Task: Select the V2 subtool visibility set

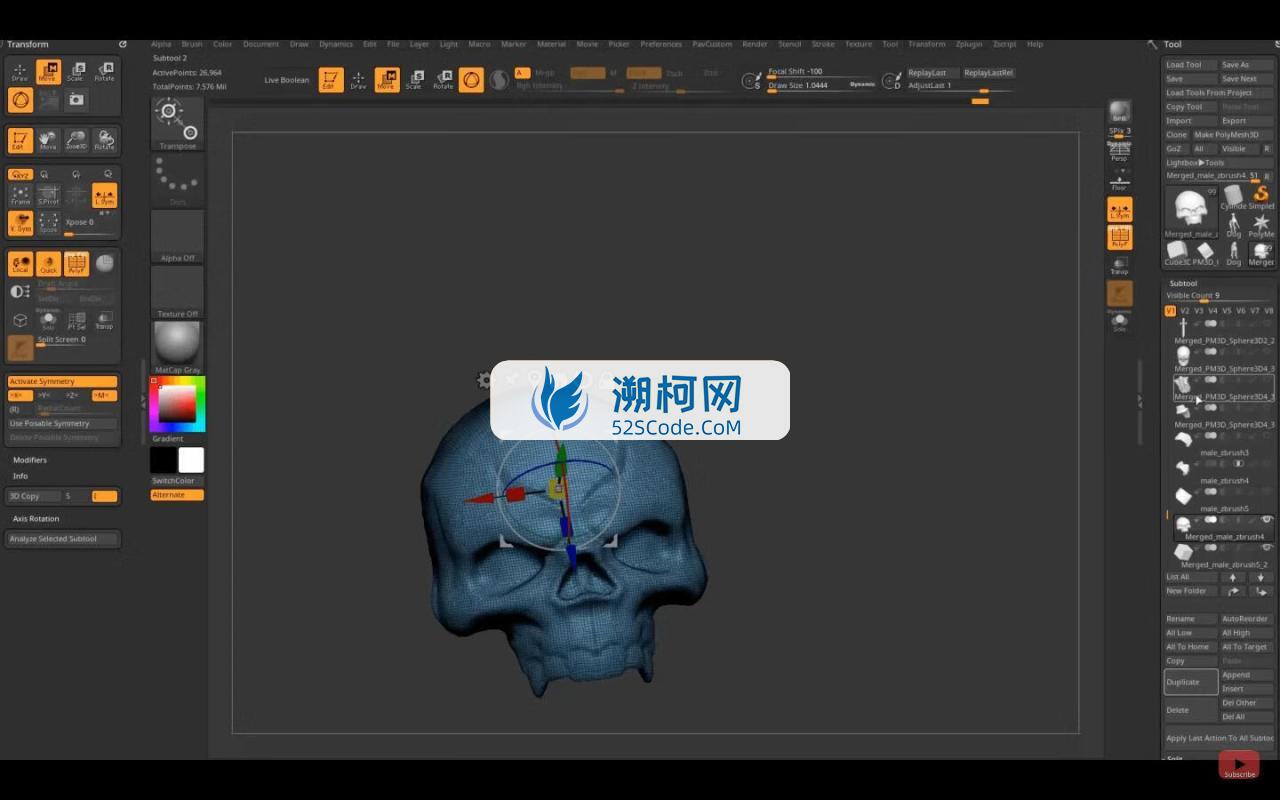Action: (x=1184, y=311)
